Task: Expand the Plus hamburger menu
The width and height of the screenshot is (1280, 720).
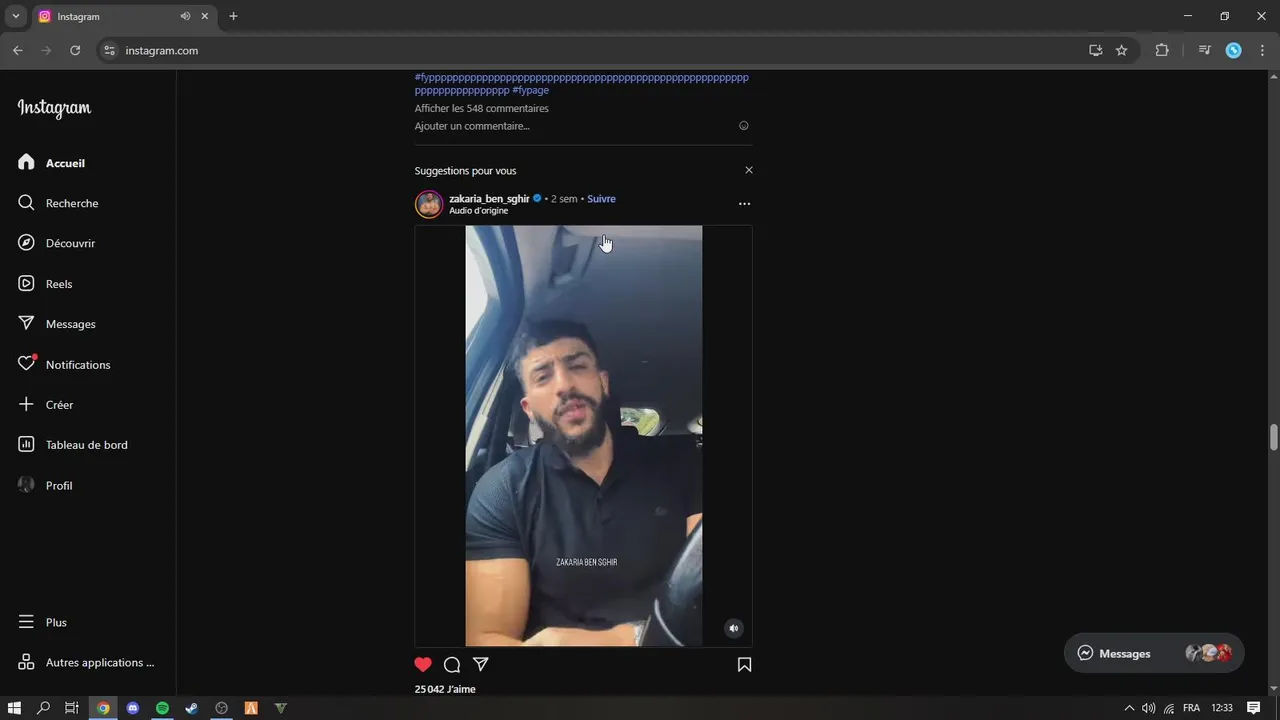Action: (x=56, y=622)
